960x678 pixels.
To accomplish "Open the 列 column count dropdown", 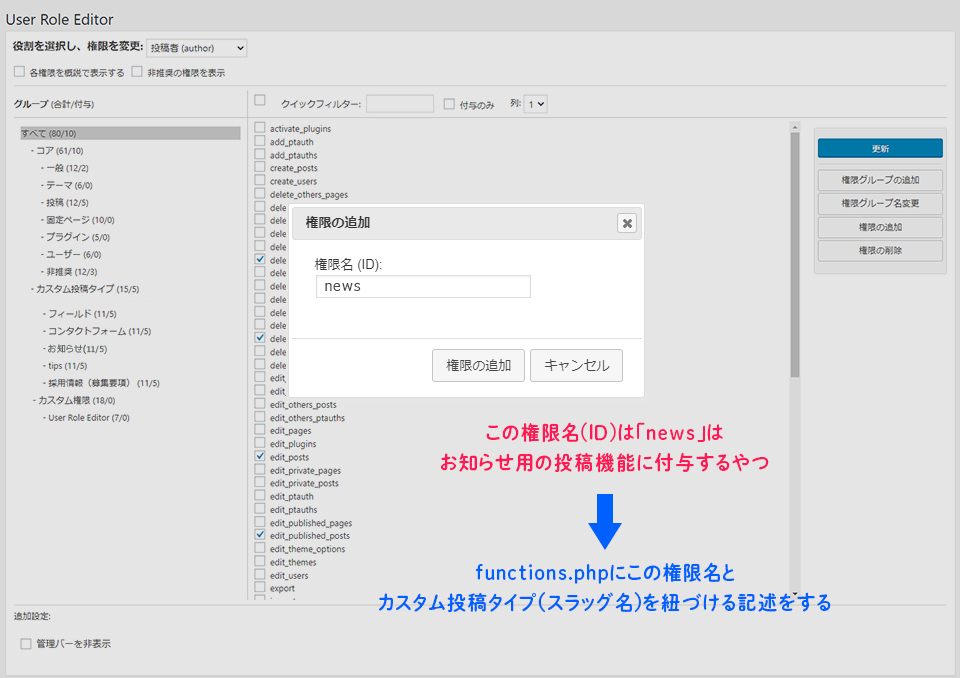I will (x=536, y=104).
